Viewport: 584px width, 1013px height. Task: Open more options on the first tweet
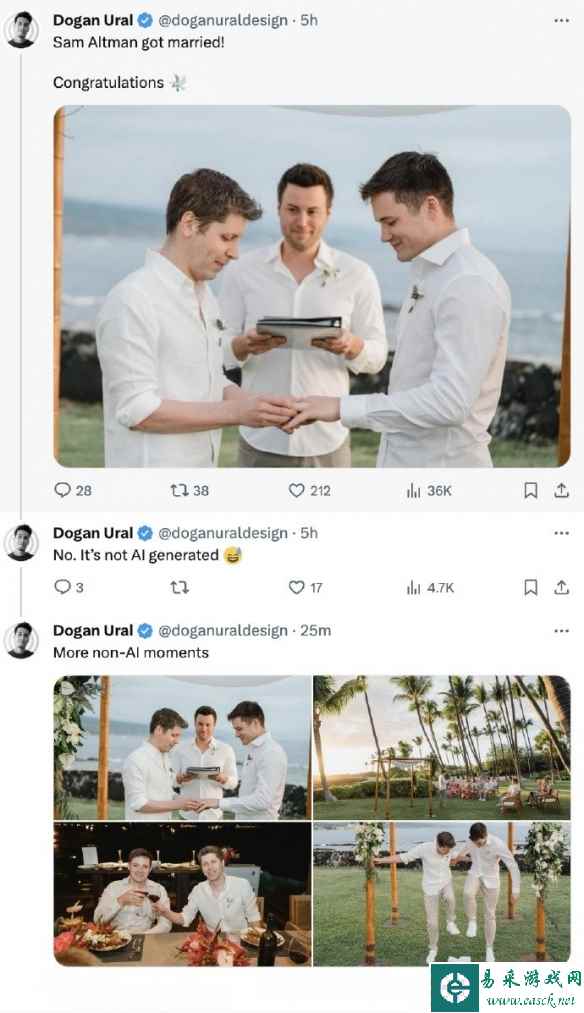click(x=561, y=18)
